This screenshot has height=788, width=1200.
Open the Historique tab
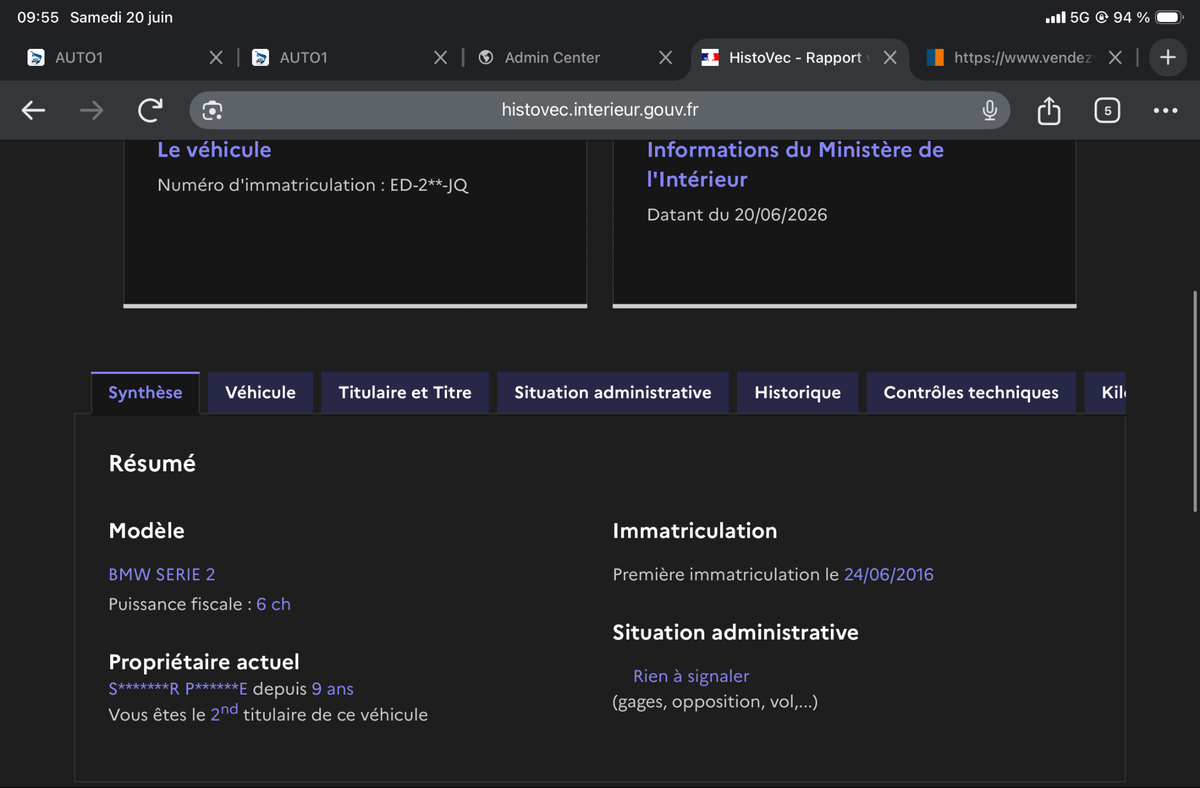click(797, 392)
